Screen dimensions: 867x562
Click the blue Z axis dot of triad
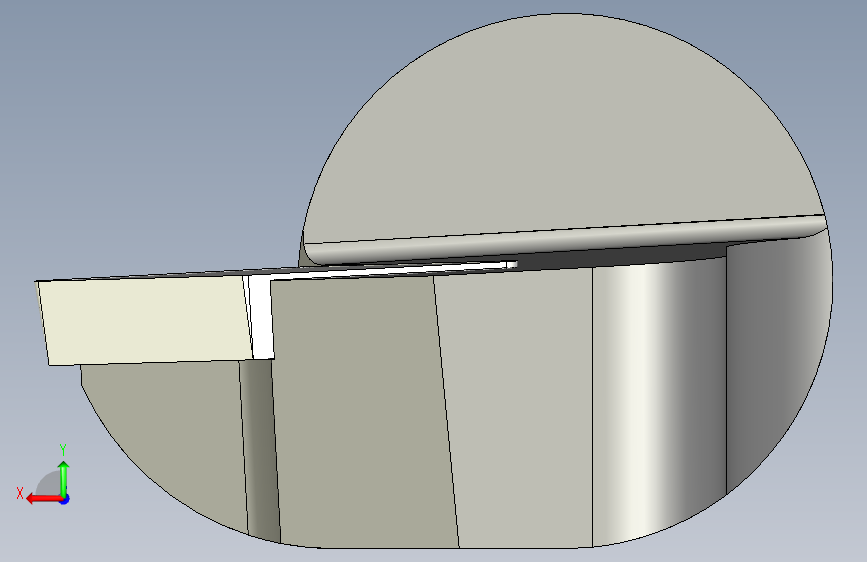pos(65,499)
